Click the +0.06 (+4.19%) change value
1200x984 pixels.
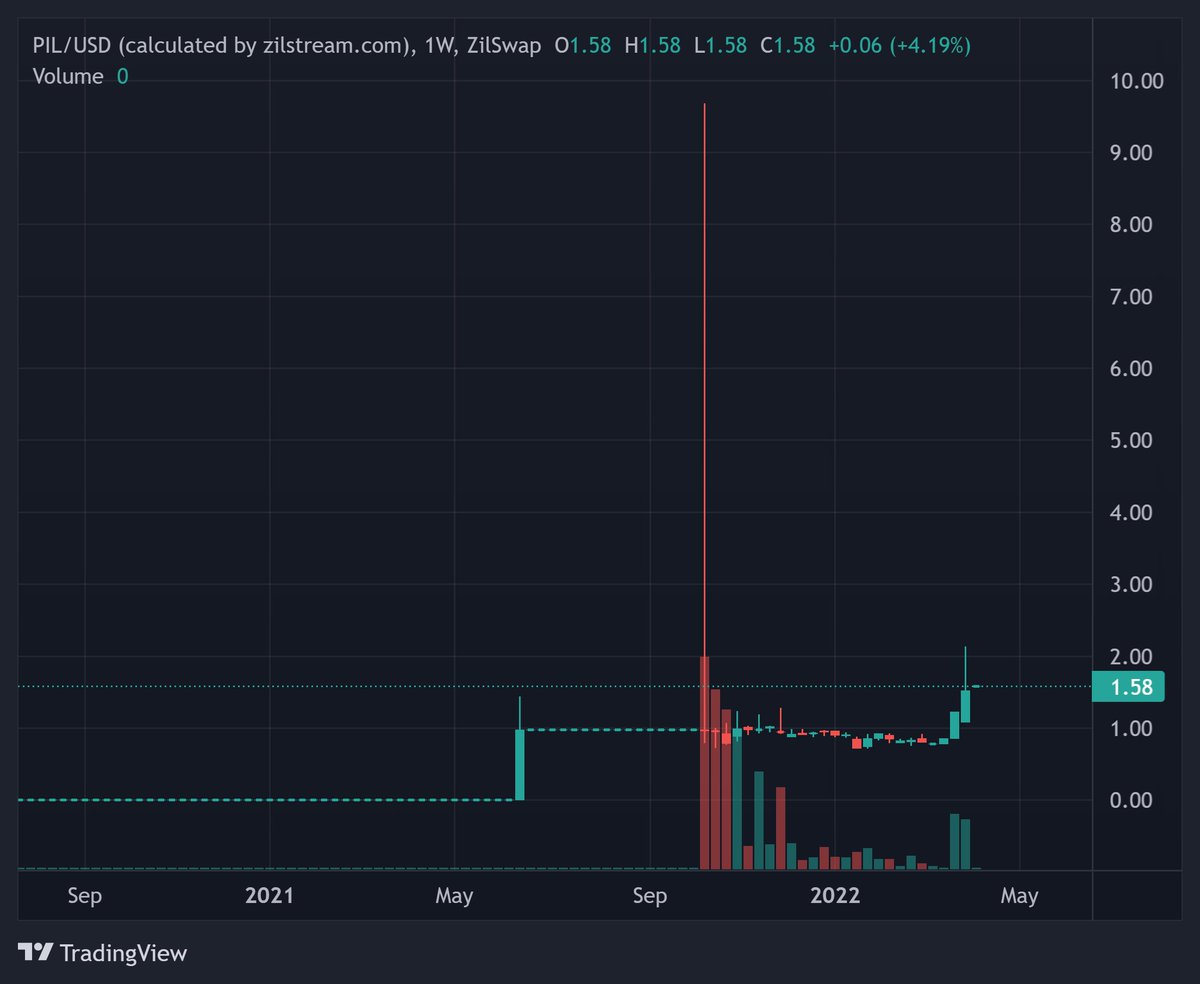point(899,46)
